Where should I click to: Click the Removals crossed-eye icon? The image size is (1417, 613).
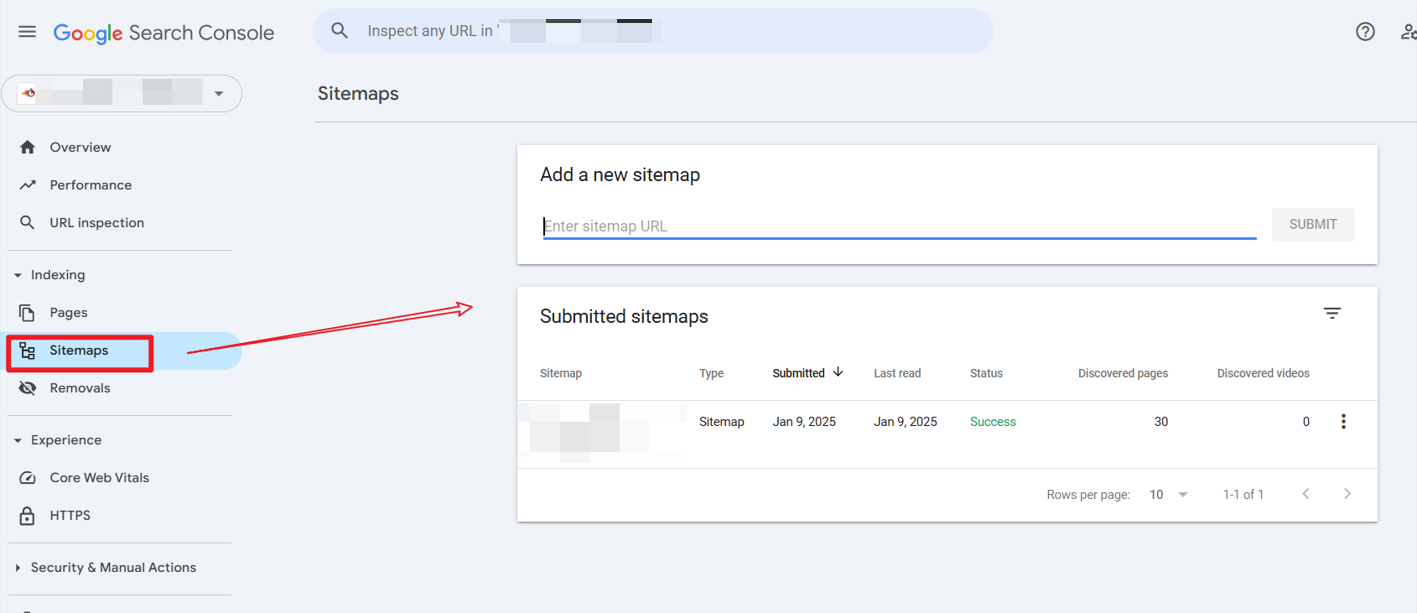point(27,388)
